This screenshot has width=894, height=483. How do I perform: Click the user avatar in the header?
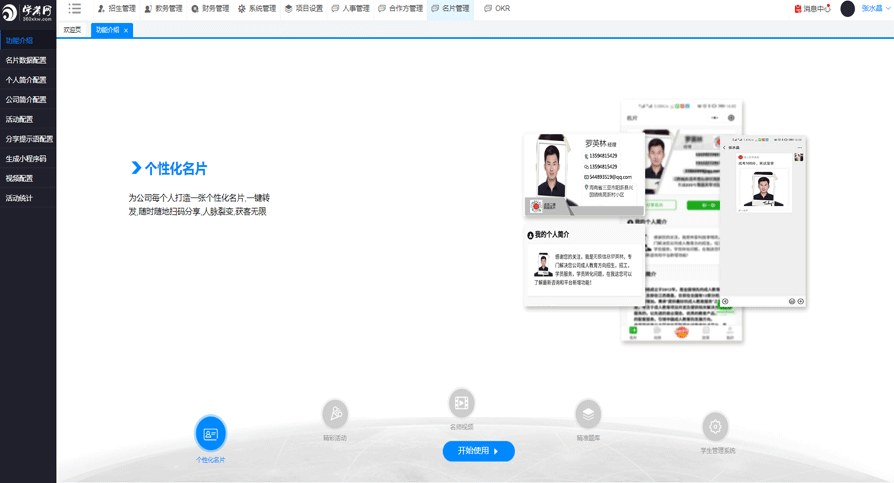pos(847,9)
